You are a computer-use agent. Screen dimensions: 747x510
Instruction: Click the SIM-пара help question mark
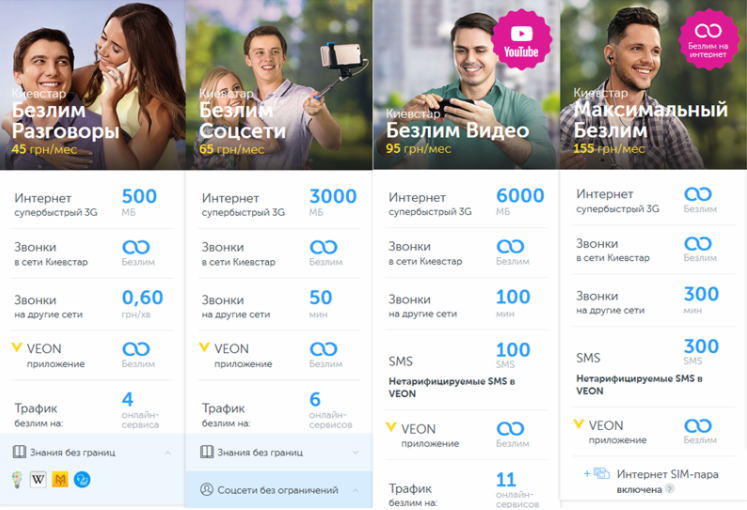(670, 489)
